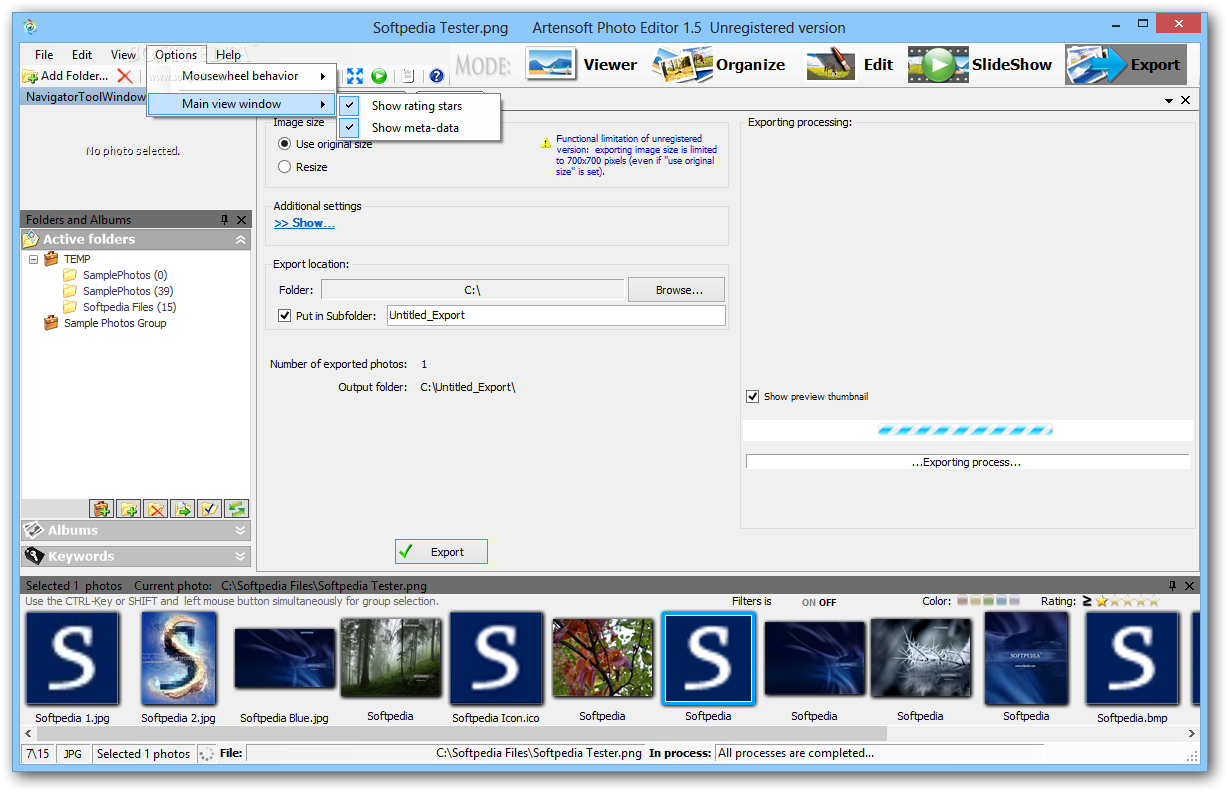The width and height of the screenshot is (1228, 792).
Task: Click the notepad page toolbar icon
Action: 408,76
